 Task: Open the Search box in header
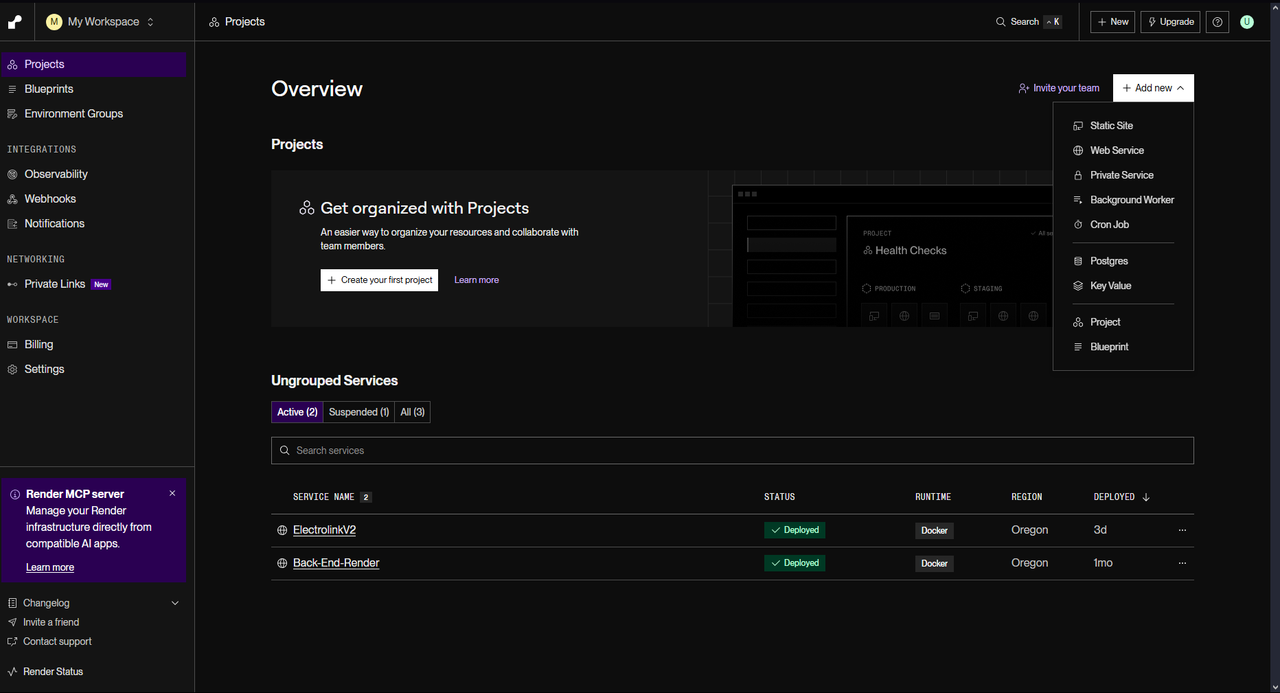(1028, 21)
